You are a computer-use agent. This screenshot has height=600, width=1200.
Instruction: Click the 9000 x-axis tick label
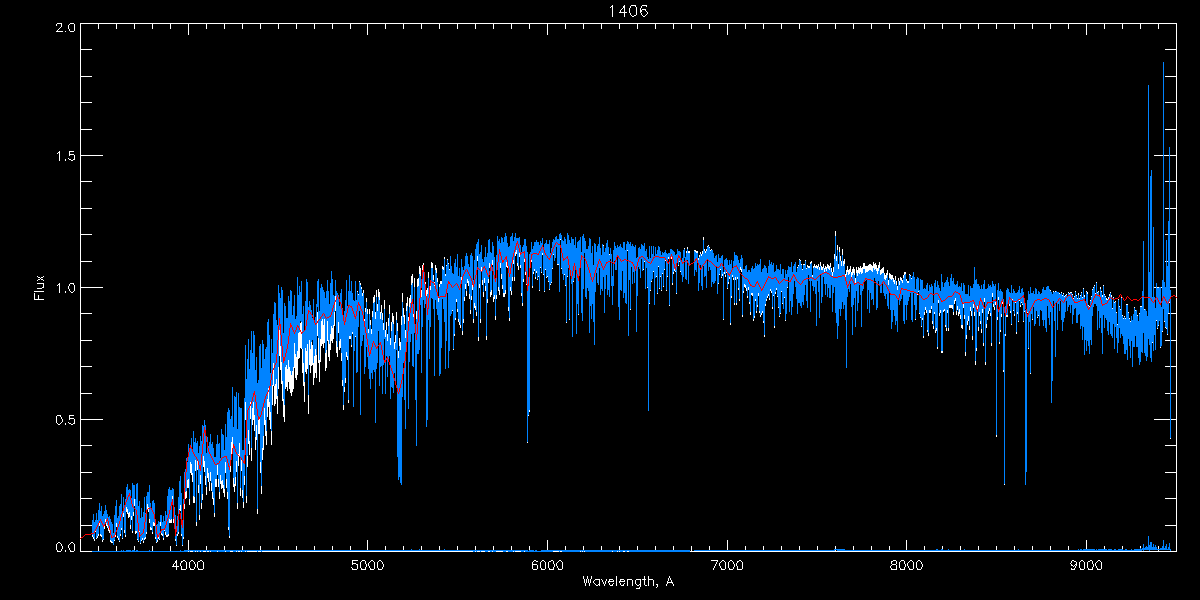point(1087,564)
